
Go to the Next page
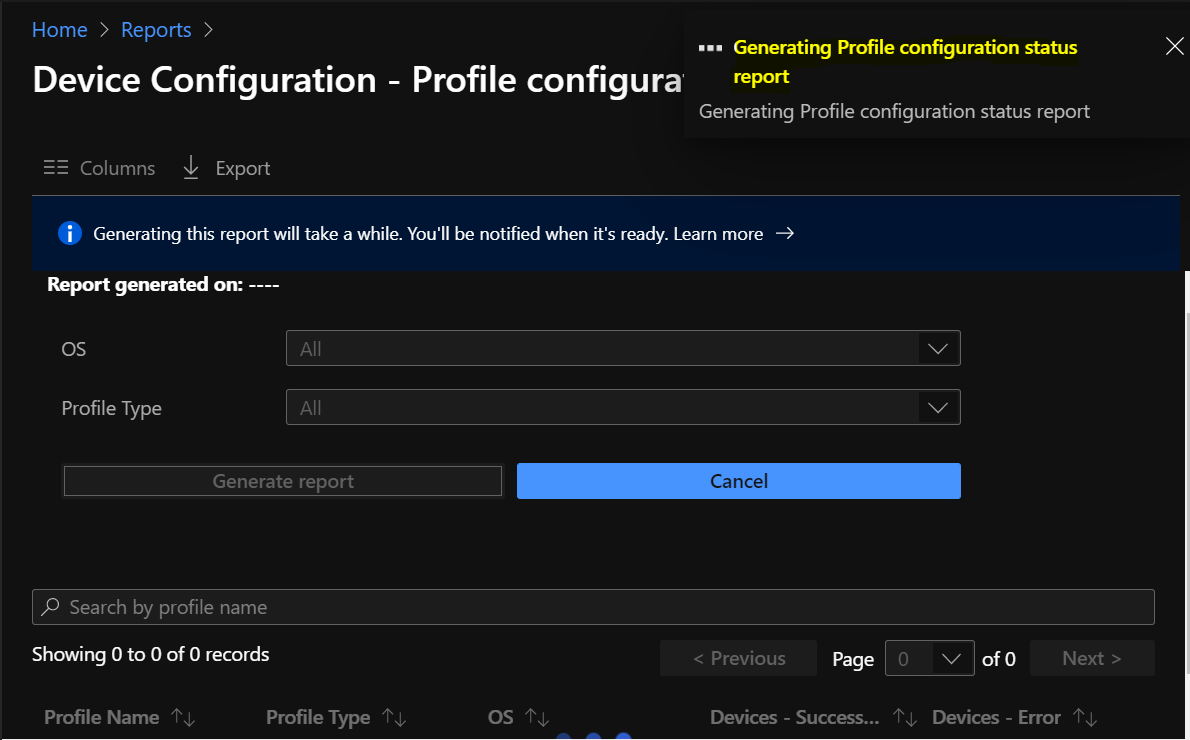pos(1092,658)
